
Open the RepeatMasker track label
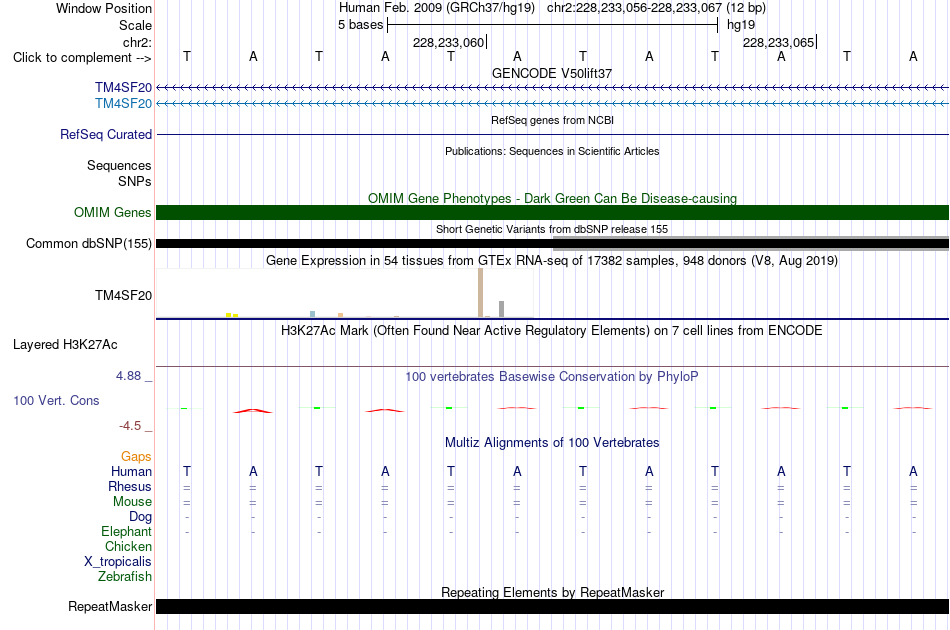click(110, 606)
